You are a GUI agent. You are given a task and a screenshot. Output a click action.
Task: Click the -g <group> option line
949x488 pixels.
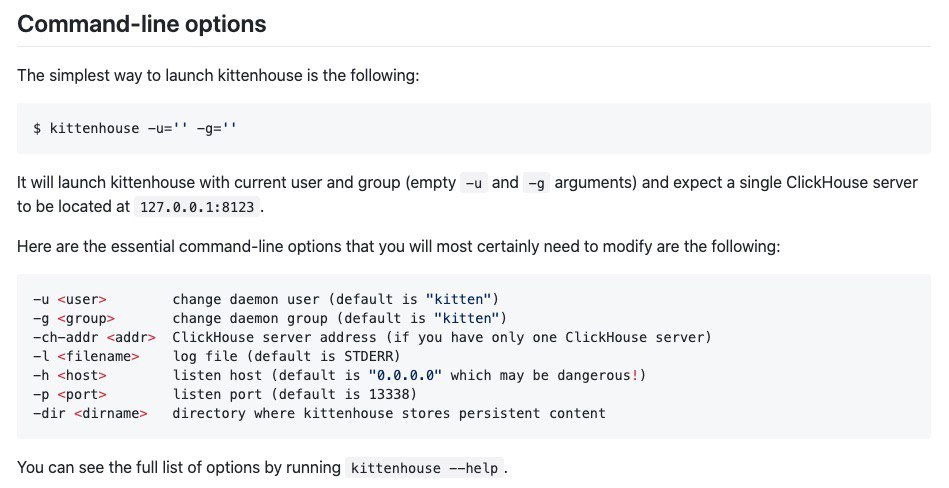tap(270, 318)
